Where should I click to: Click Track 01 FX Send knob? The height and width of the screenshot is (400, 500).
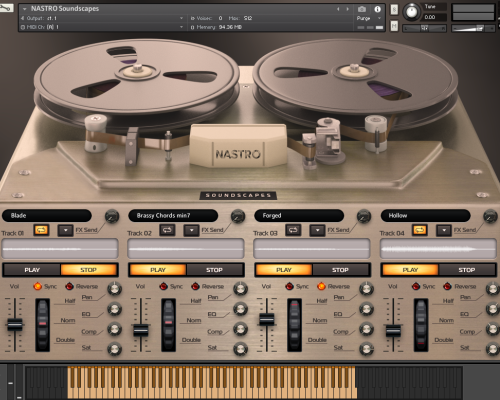tap(112, 217)
